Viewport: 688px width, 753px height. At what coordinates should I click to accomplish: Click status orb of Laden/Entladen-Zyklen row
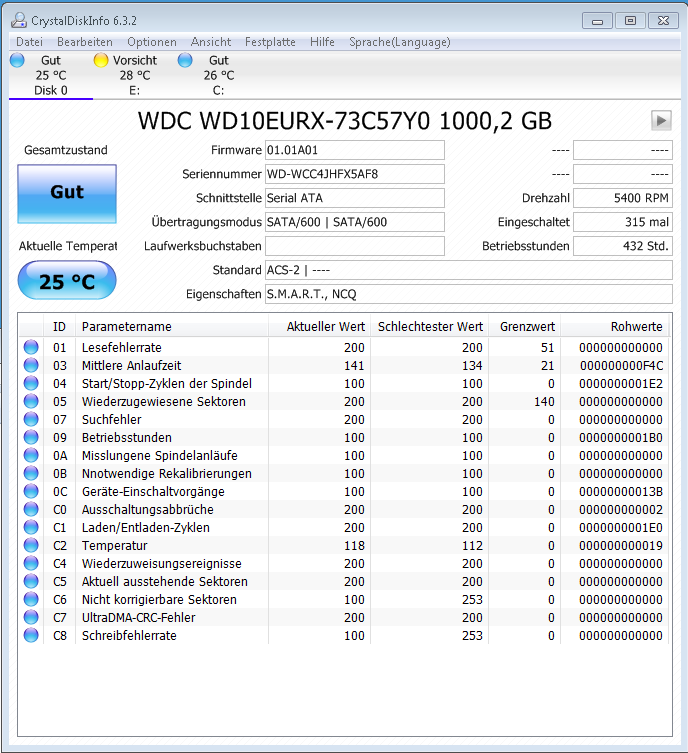point(31,527)
